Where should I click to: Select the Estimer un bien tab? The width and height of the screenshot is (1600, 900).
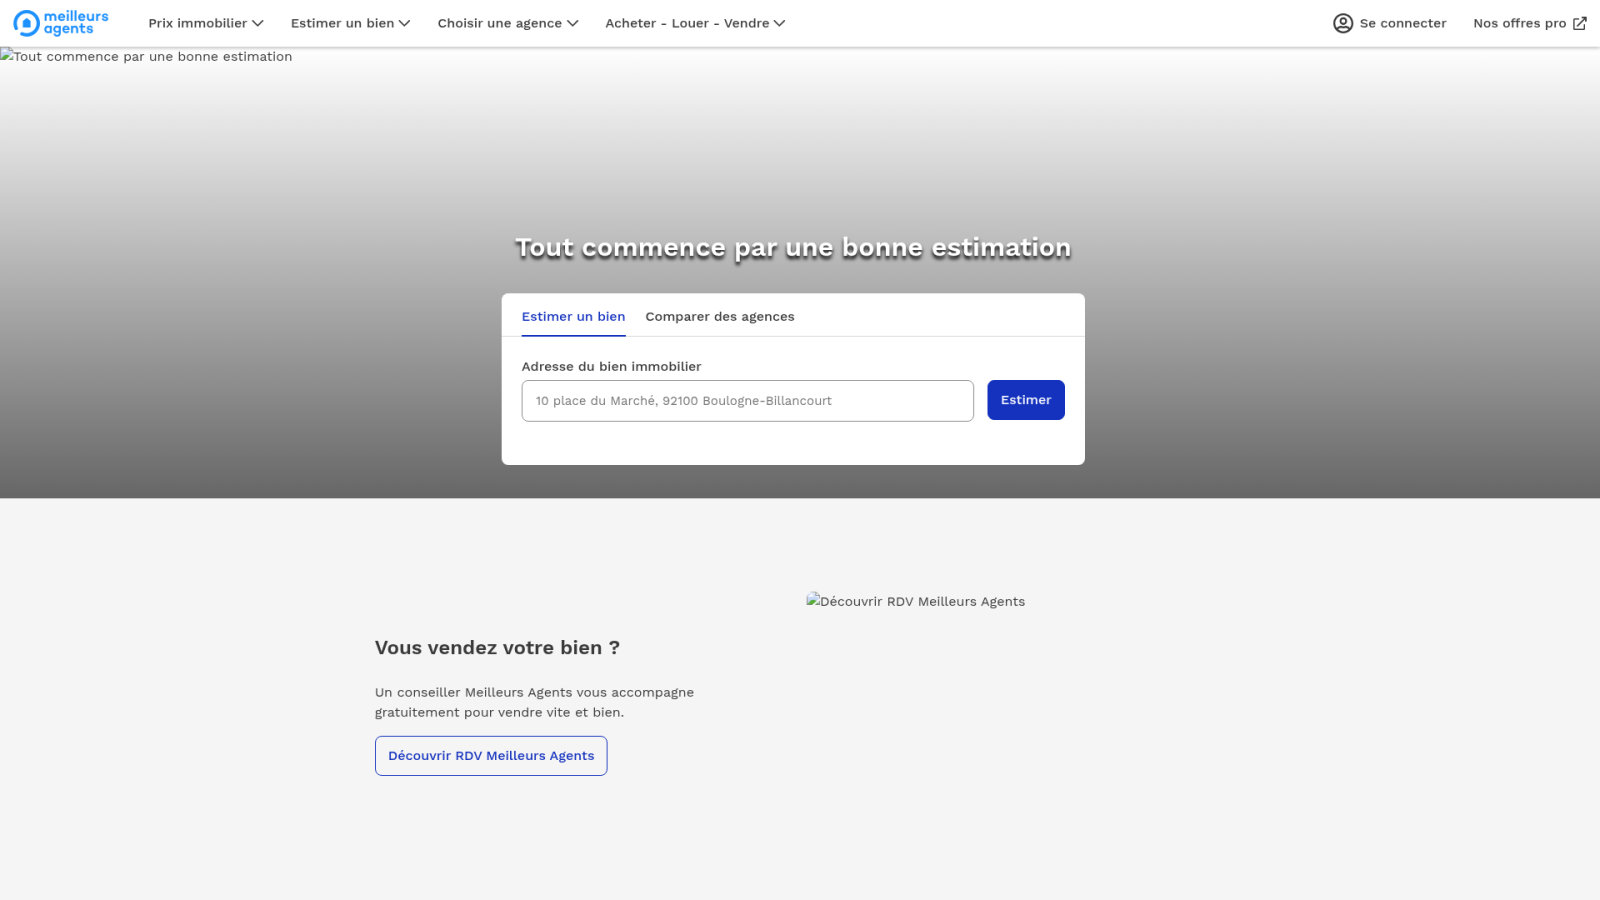tap(573, 317)
